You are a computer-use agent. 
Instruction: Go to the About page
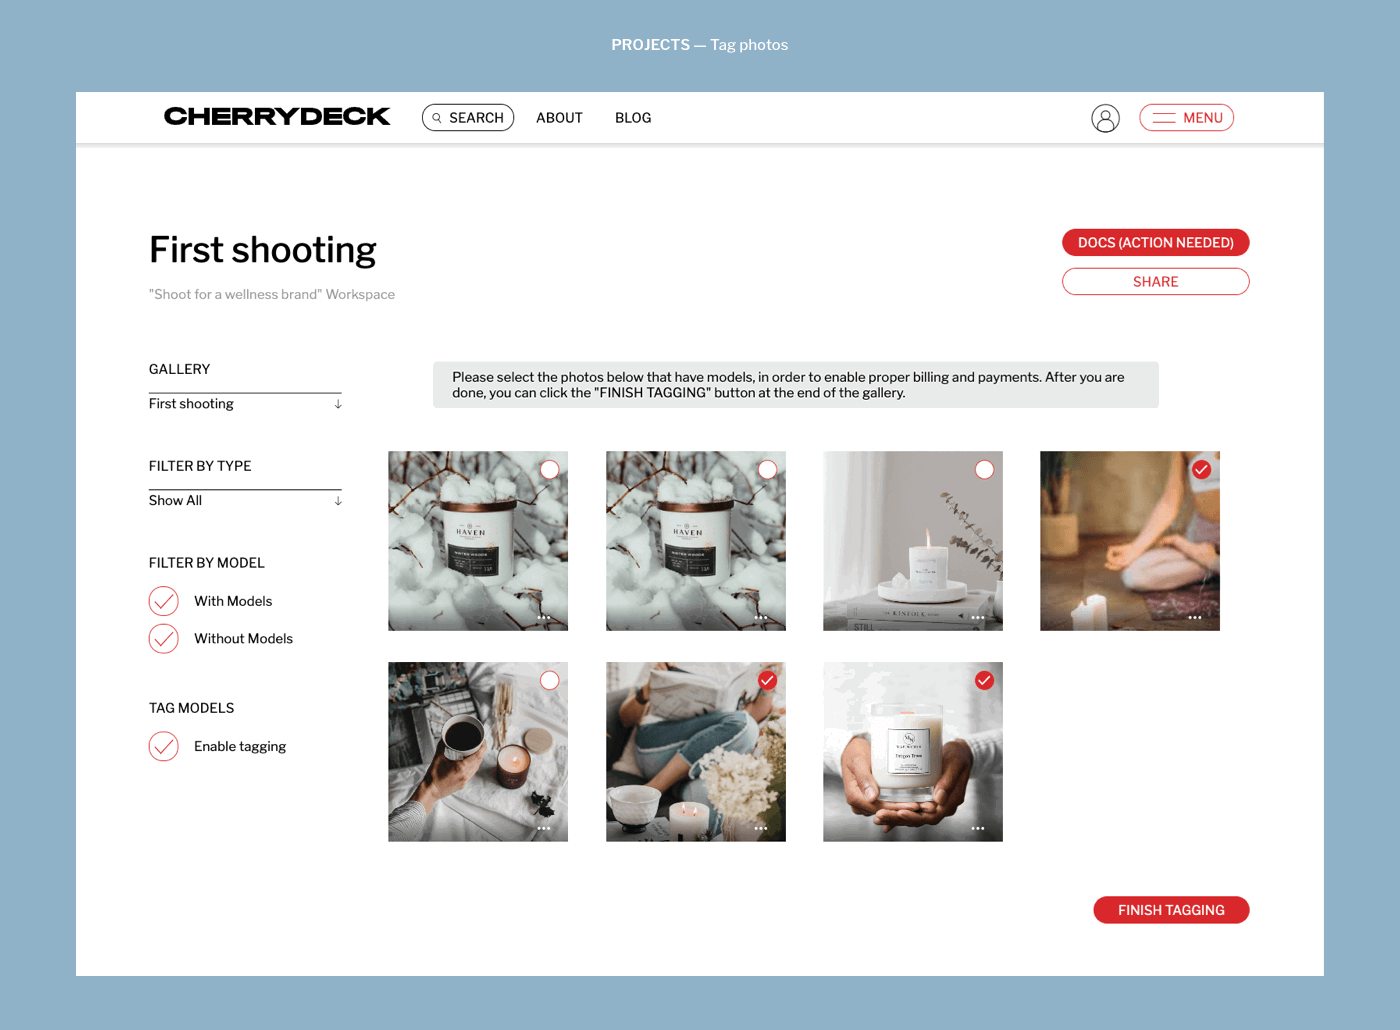coord(559,118)
